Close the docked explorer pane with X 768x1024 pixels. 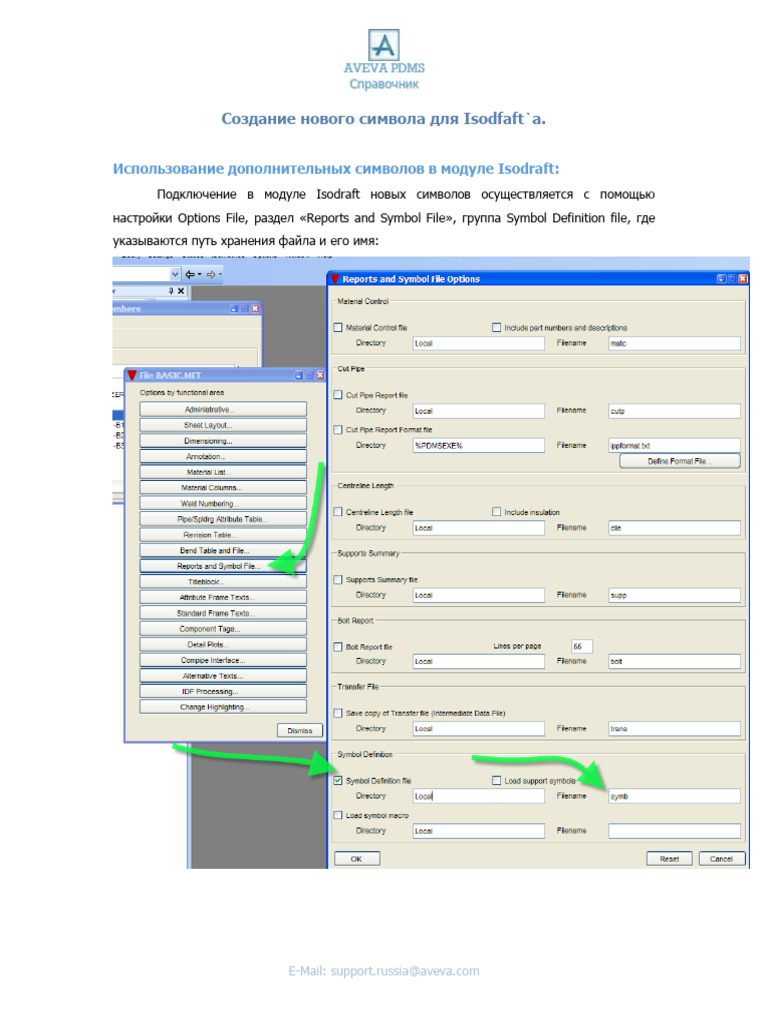tap(182, 291)
